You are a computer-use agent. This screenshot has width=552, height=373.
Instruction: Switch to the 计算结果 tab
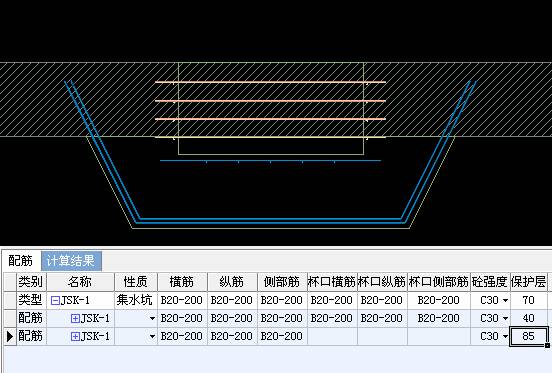71,261
